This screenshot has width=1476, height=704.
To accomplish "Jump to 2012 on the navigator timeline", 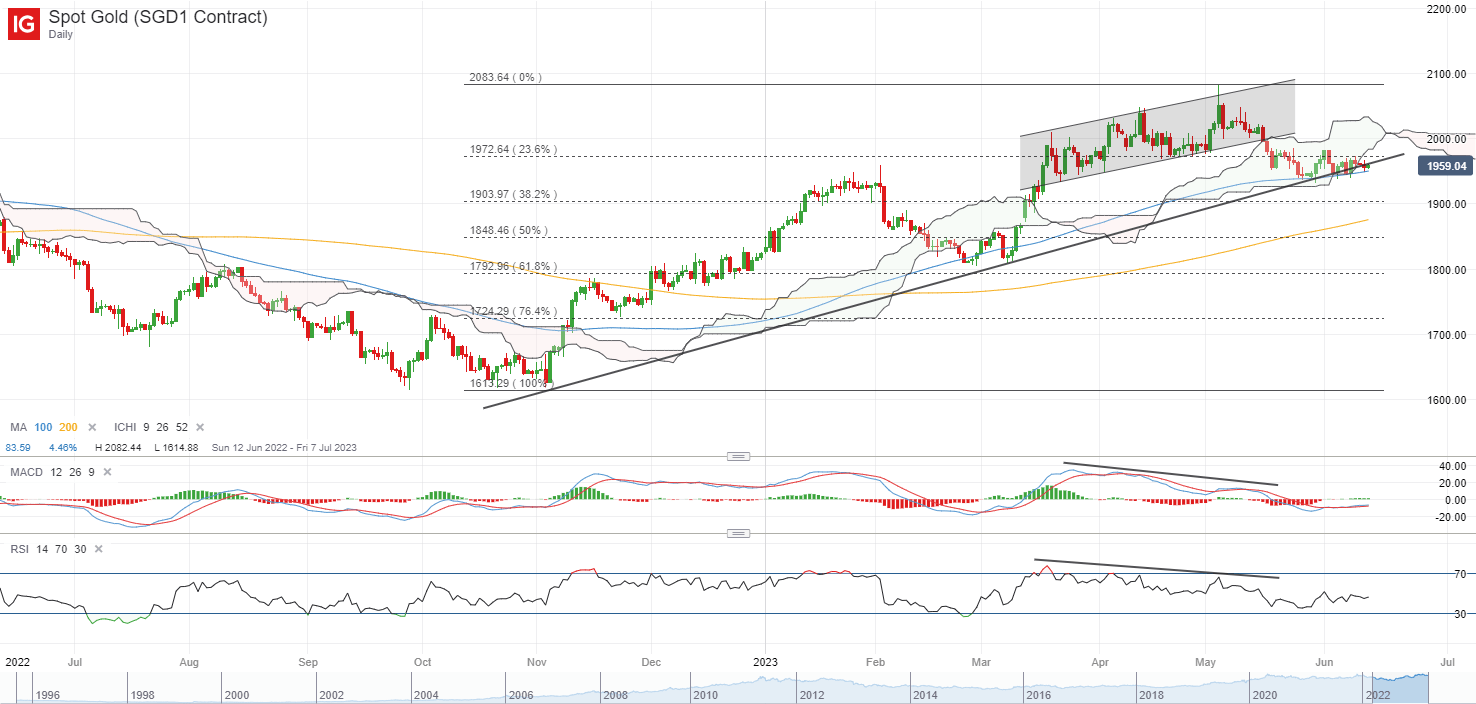I will (x=811, y=694).
